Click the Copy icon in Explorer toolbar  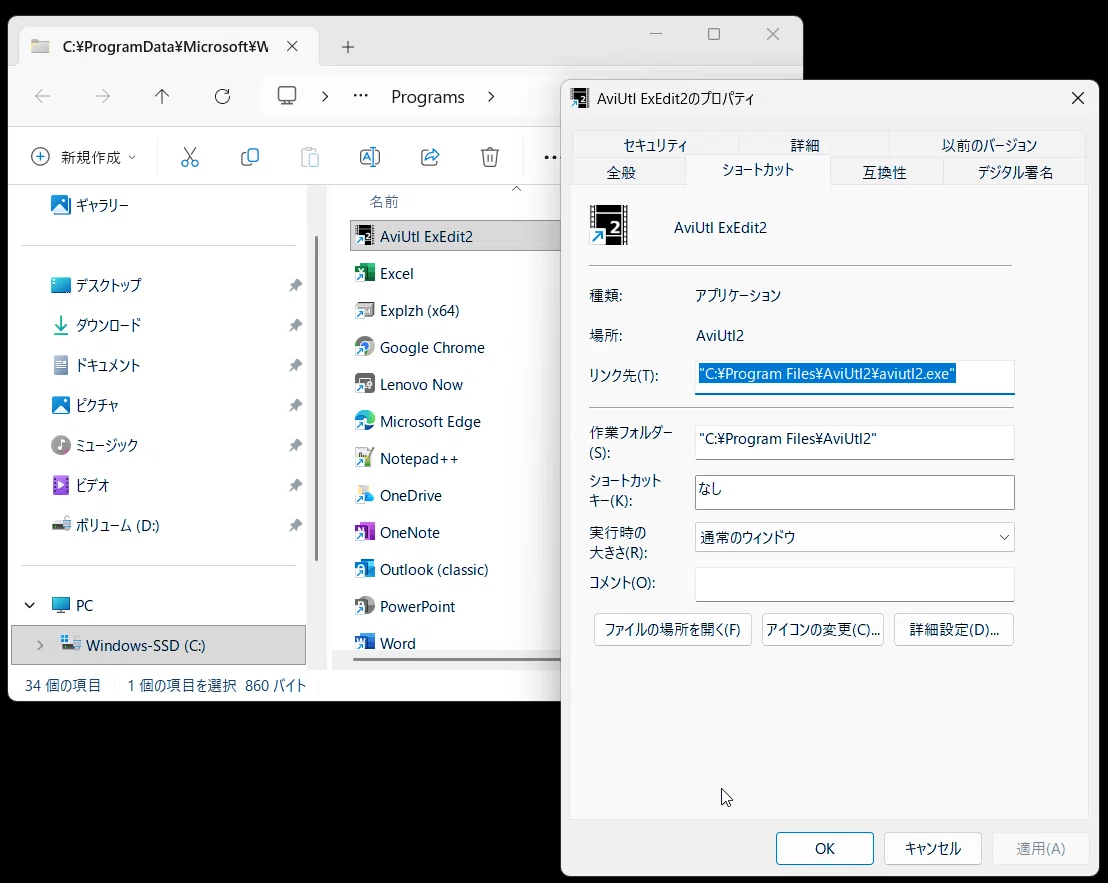point(249,157)
